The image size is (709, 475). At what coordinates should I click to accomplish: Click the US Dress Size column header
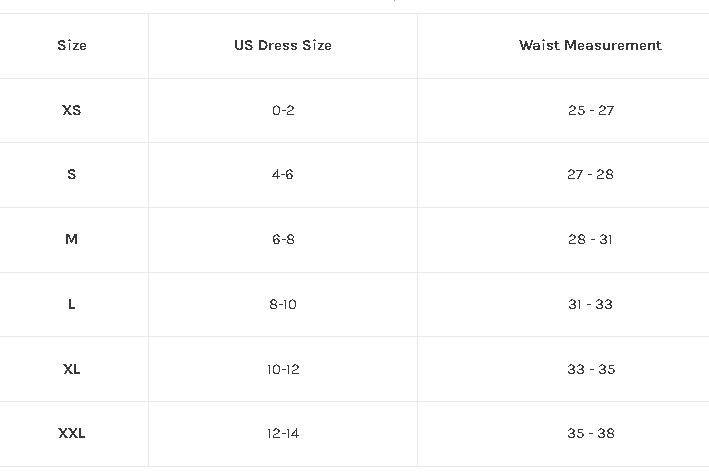pos(283,45)
